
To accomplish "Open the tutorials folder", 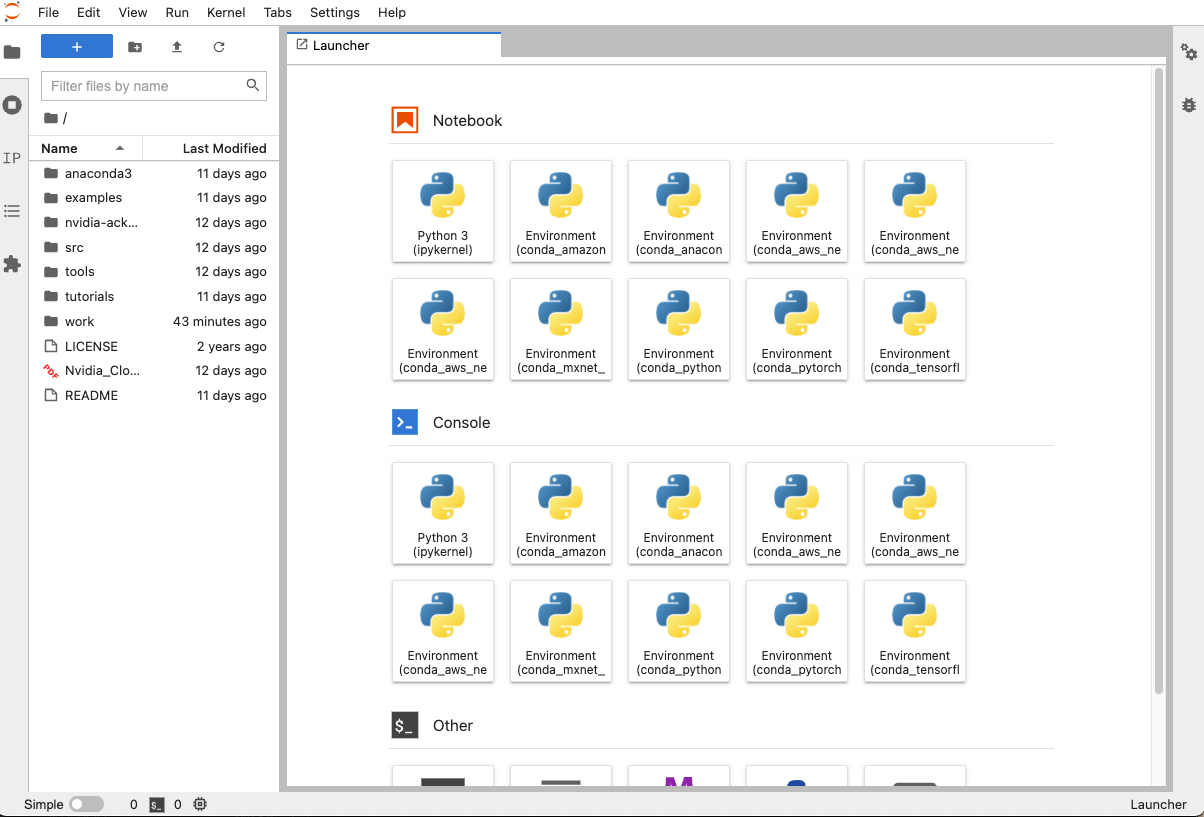I will [89, 296].
